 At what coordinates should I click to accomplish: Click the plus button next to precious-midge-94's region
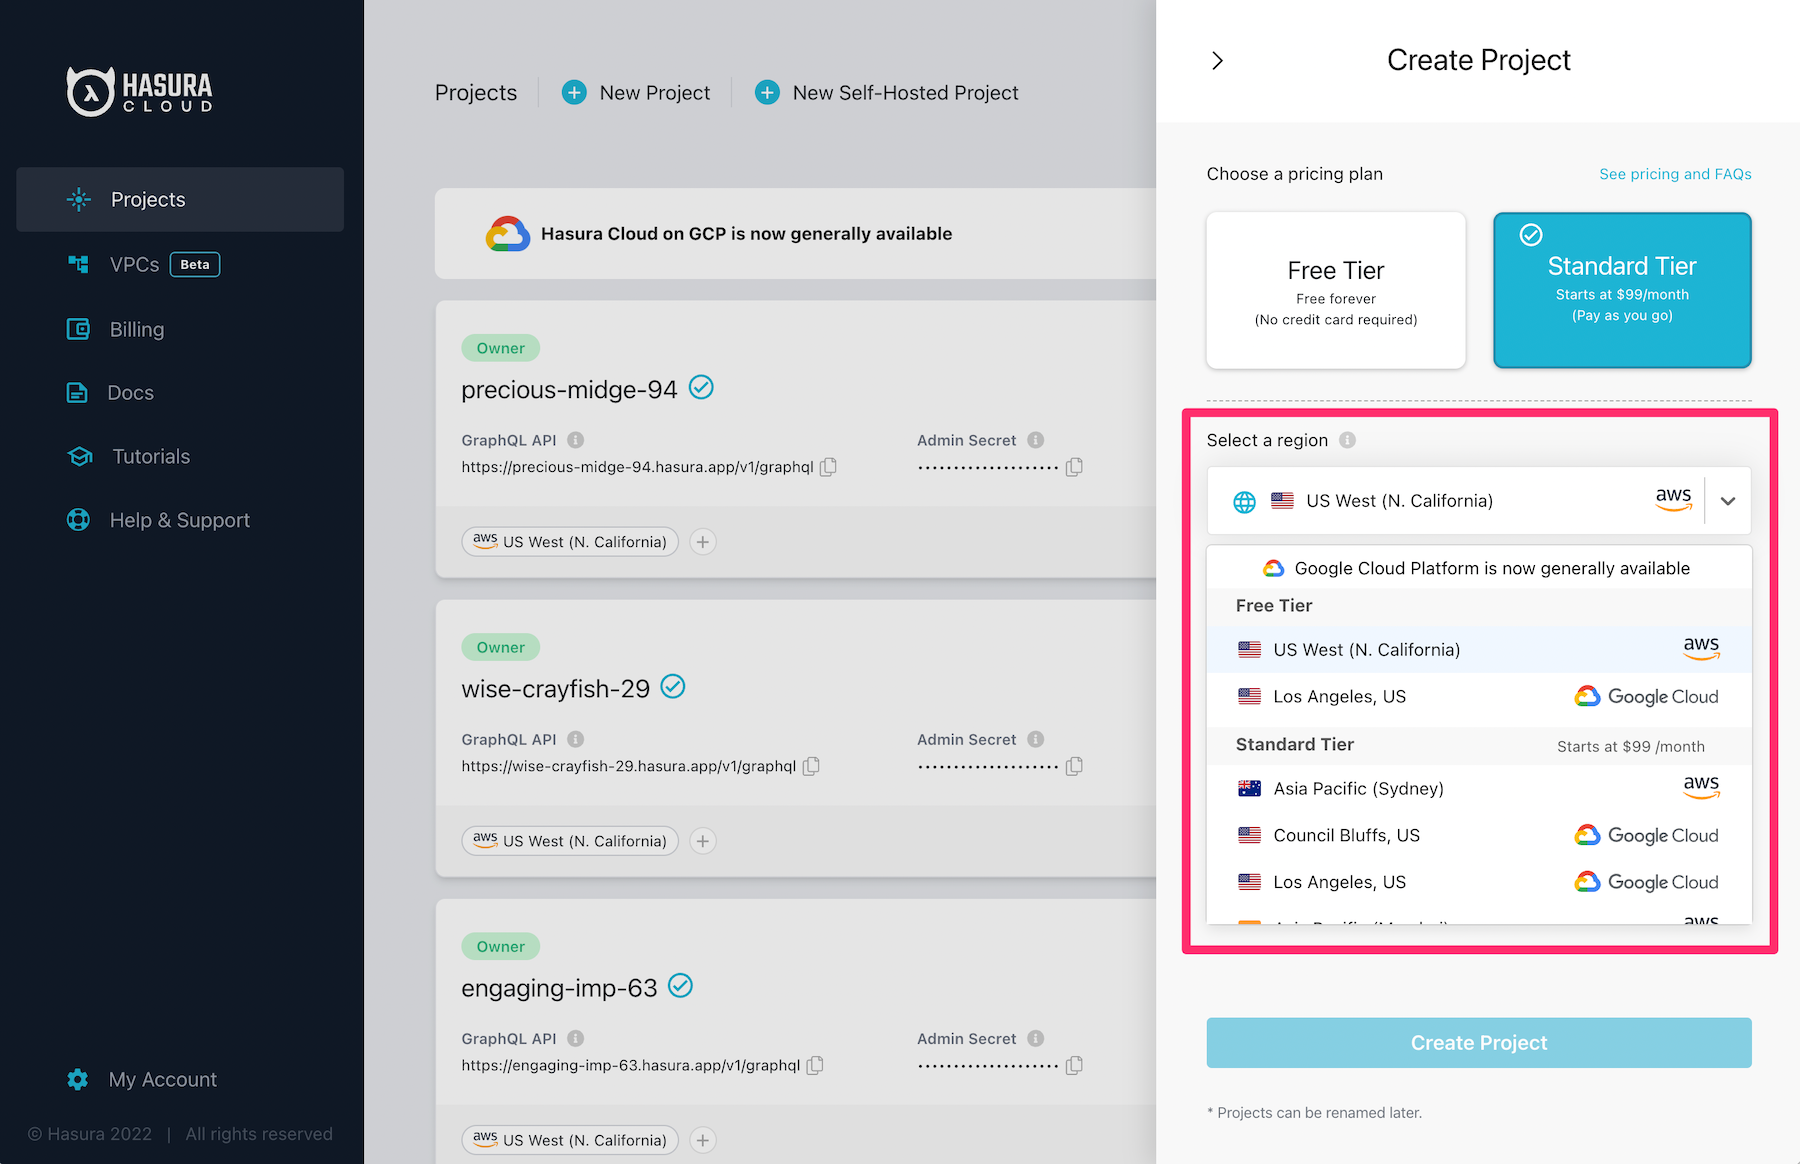point(702,541)
